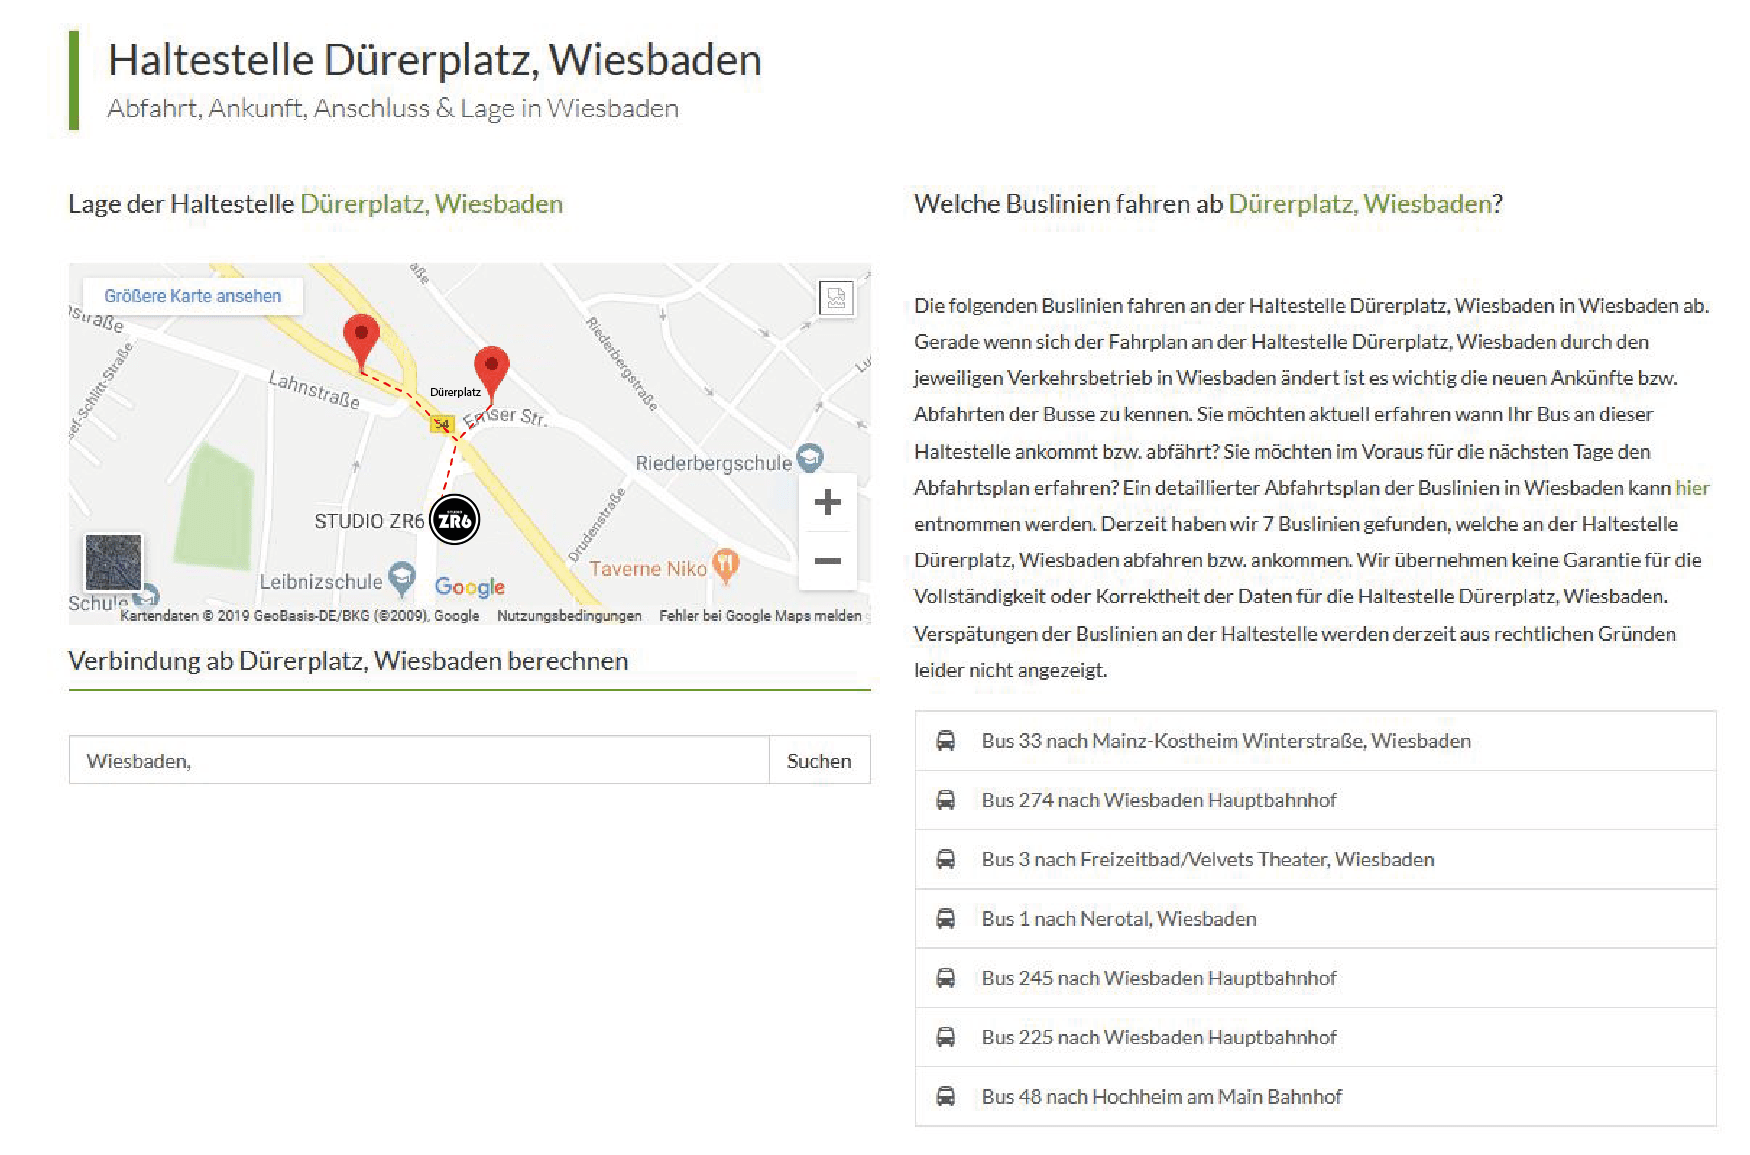Select Bus 33 nach Mainz-Kostheim Winterstraße
1750x1155 pixels.
coord(1315,741)
